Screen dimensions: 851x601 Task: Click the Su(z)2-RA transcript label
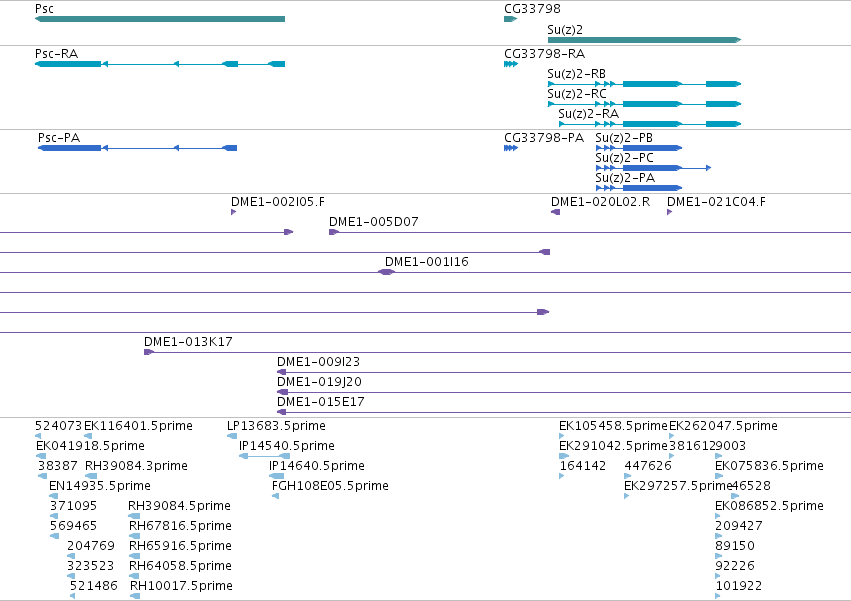[x=588, y=114]
